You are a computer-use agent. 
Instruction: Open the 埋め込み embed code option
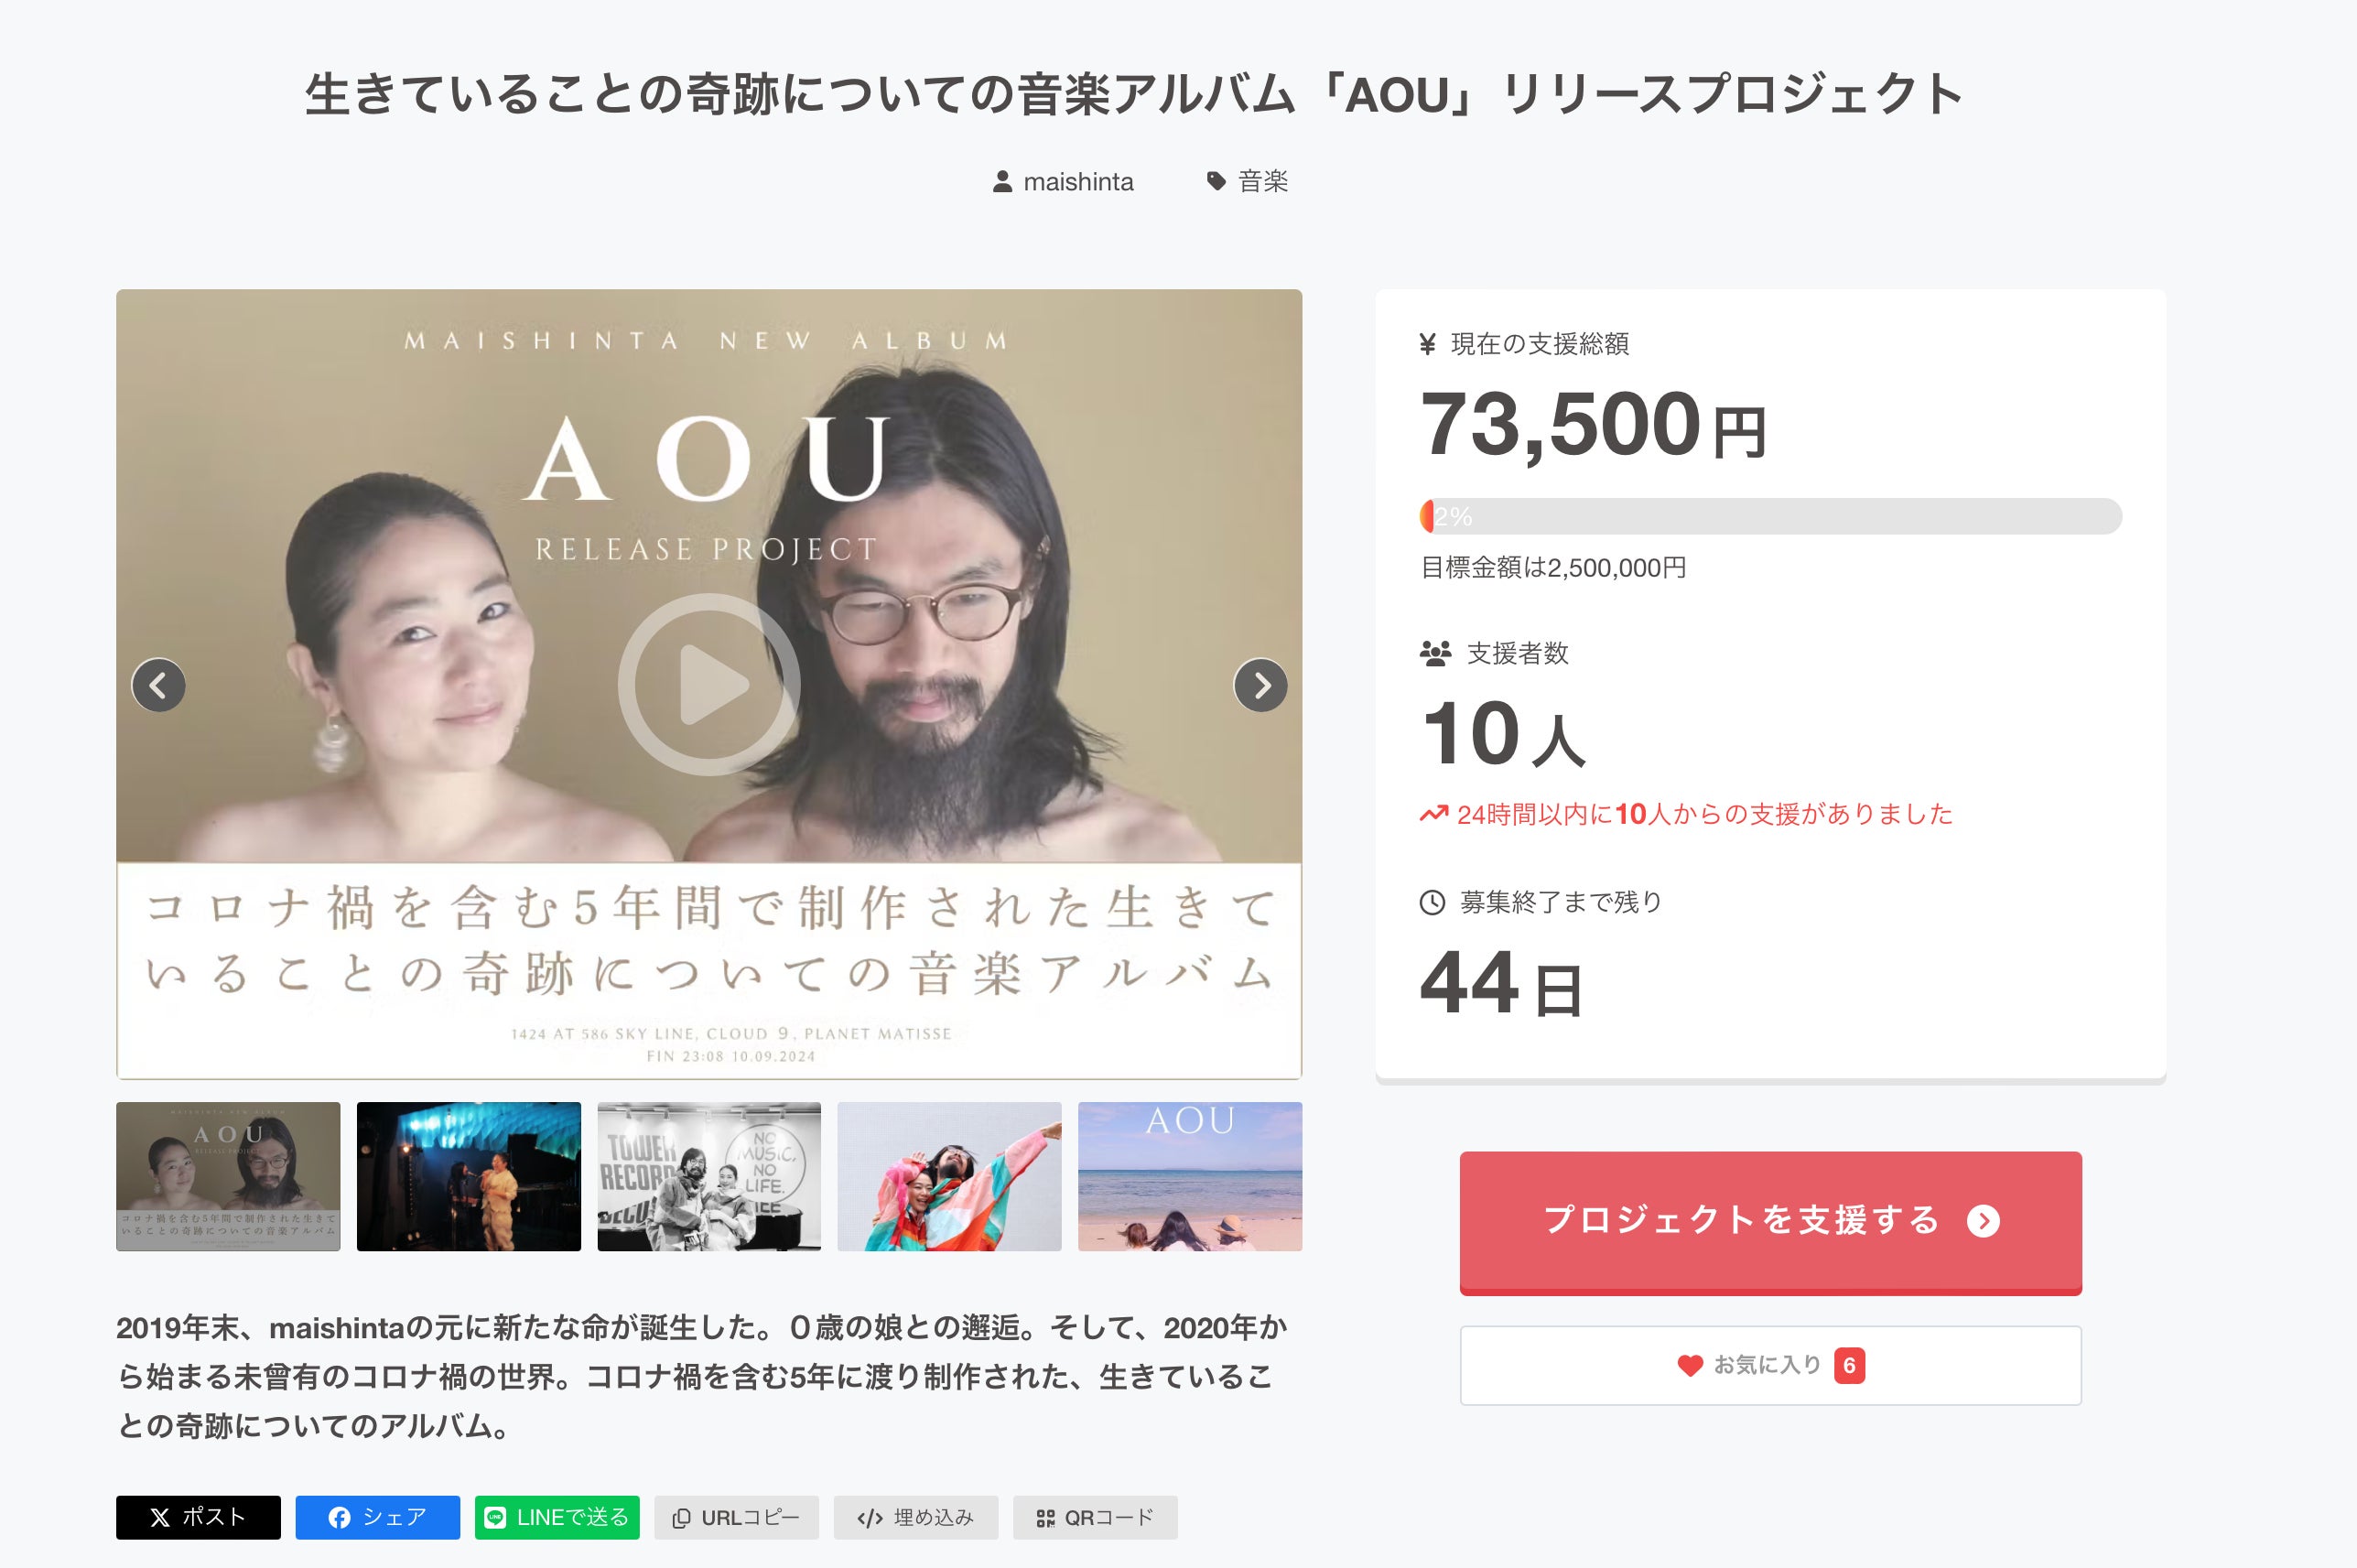(915, 1517)
